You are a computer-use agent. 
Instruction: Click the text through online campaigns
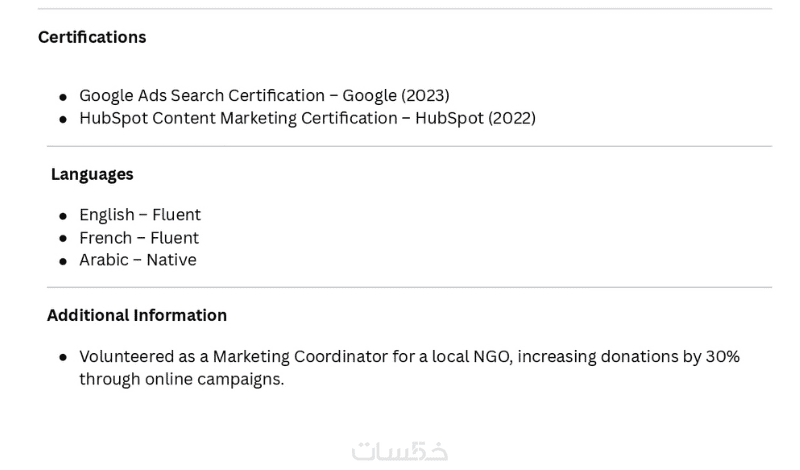[181, 379]
